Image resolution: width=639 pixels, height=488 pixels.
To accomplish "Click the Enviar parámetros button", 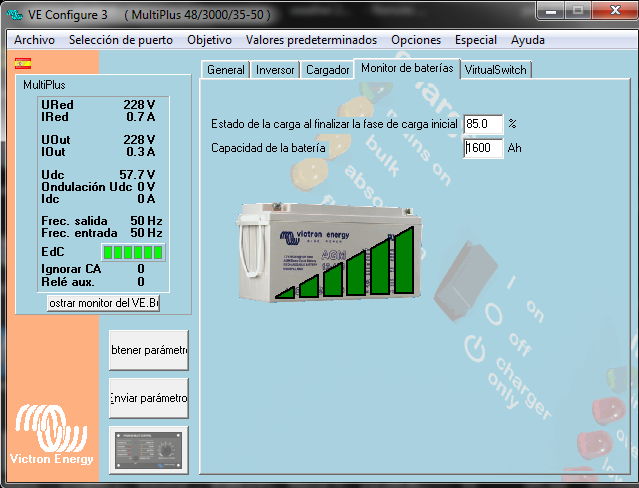I will point(149,398).
